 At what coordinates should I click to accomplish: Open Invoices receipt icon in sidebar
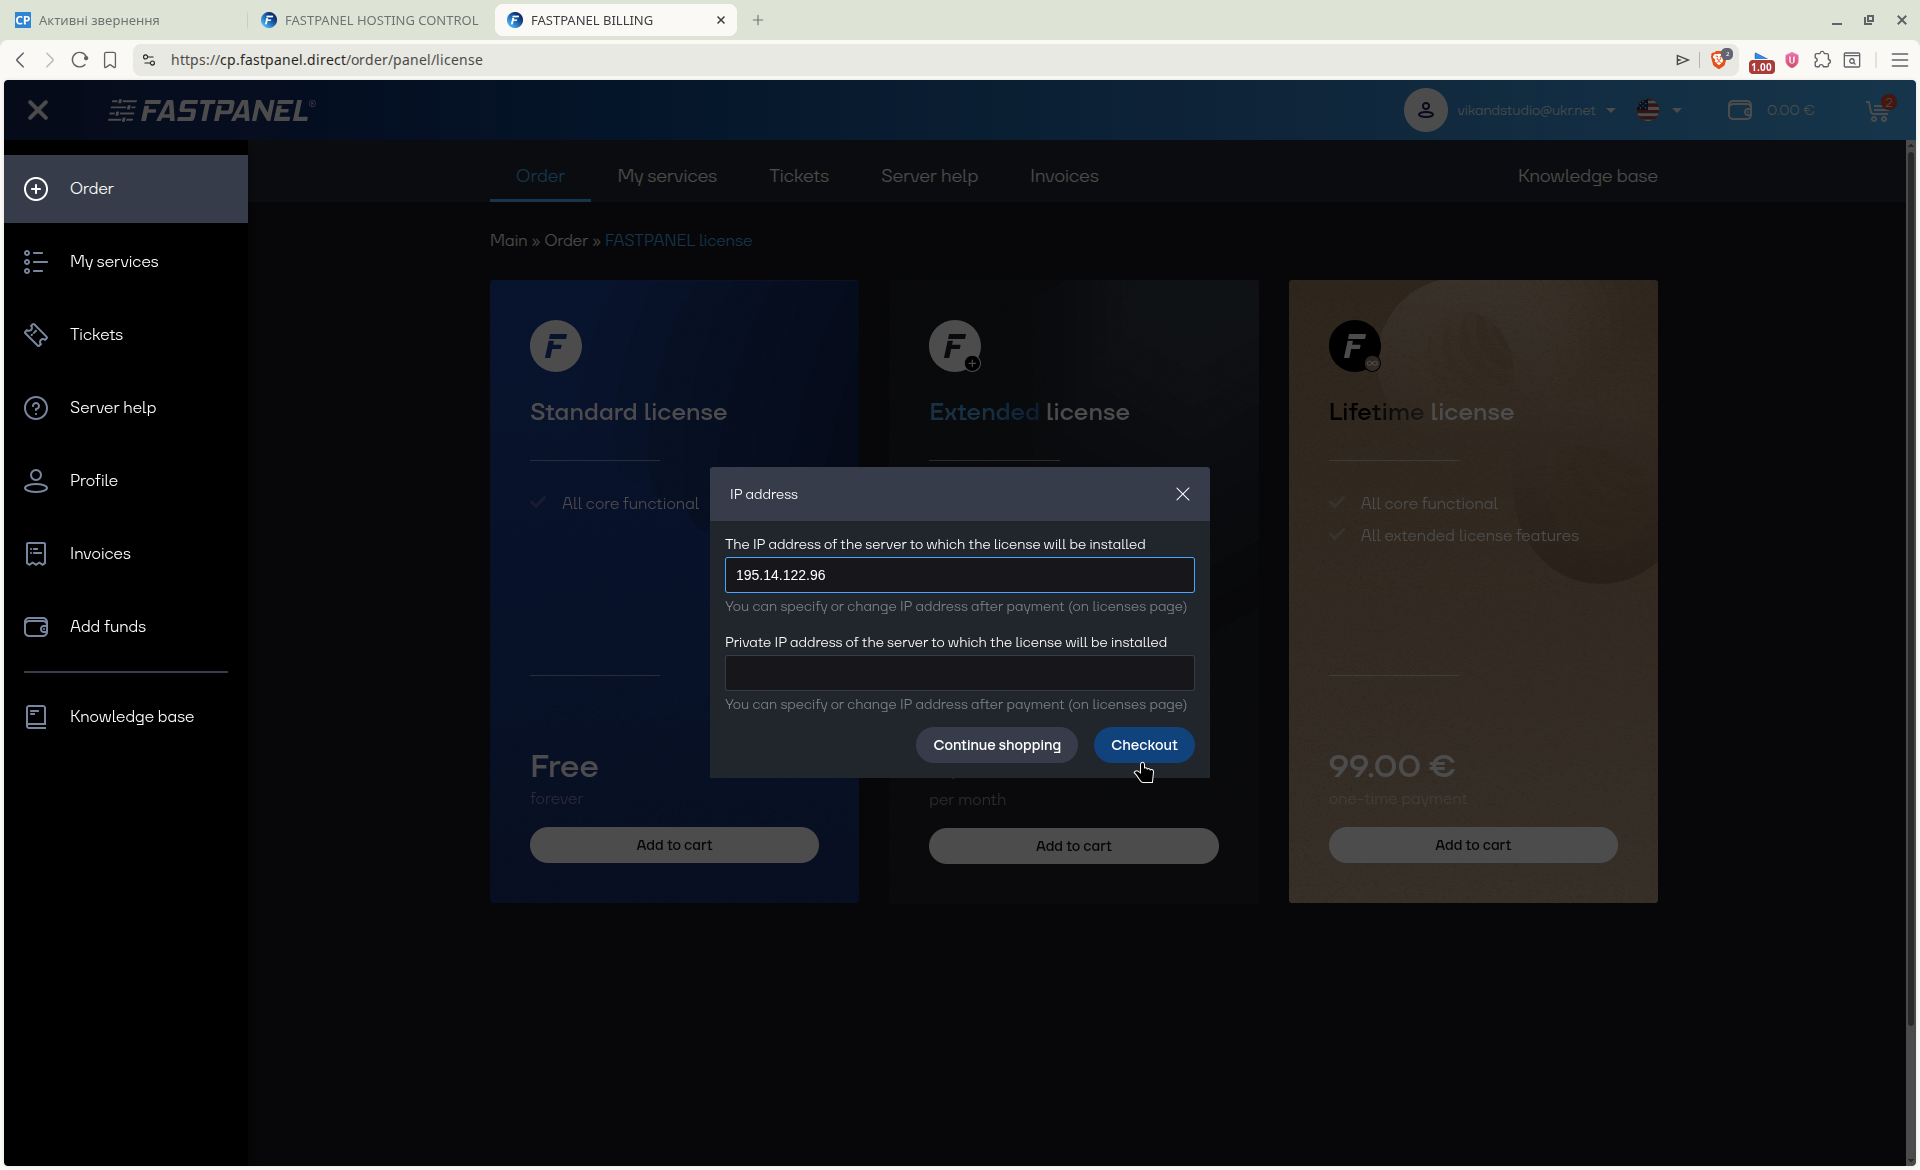click(36, 554)
